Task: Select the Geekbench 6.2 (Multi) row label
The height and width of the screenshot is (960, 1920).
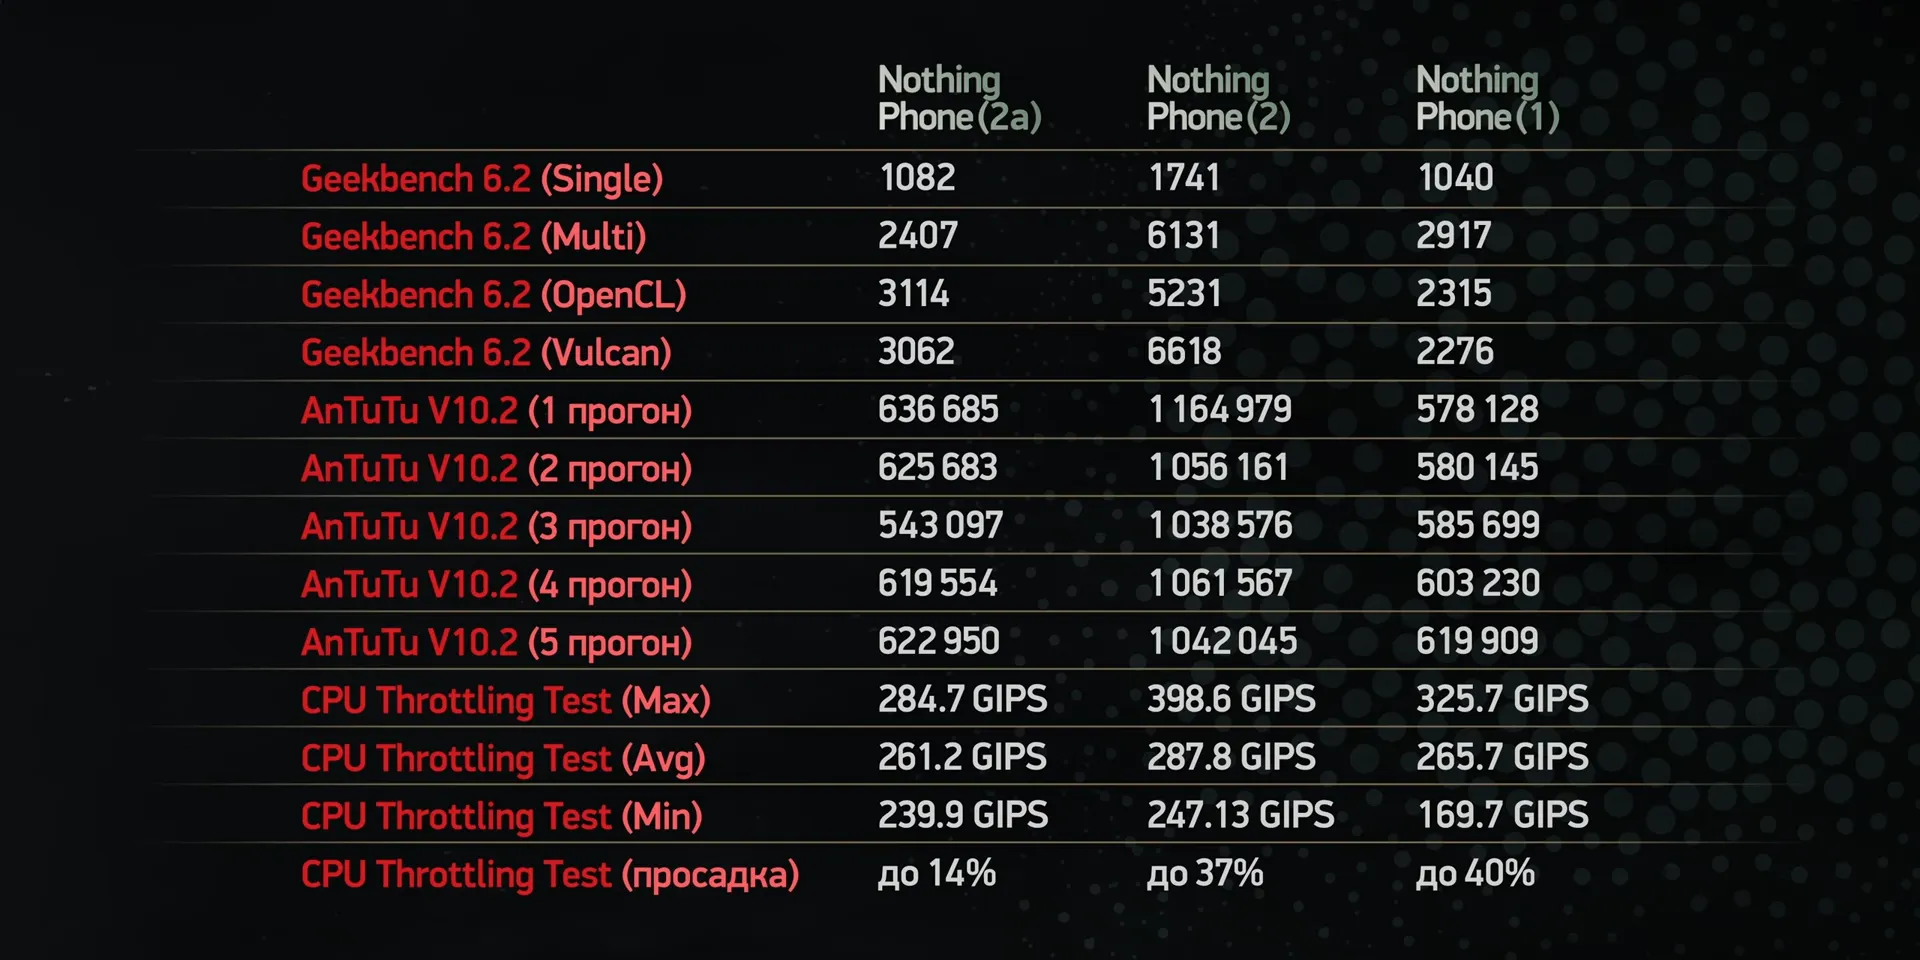Action: pos(473,237)
